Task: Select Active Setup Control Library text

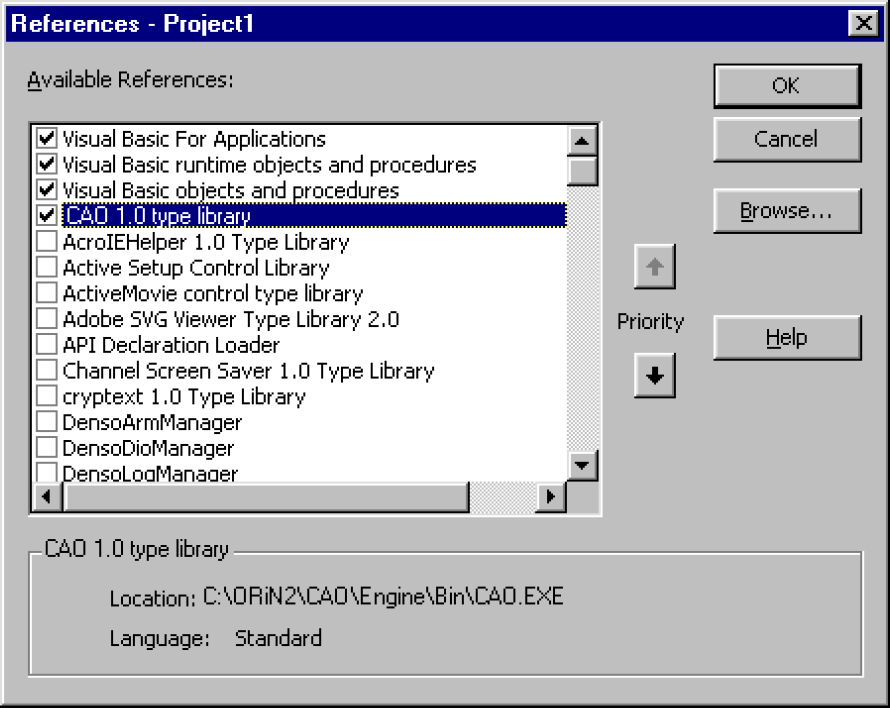Action: pyautogui.click(x=196, y=267)
